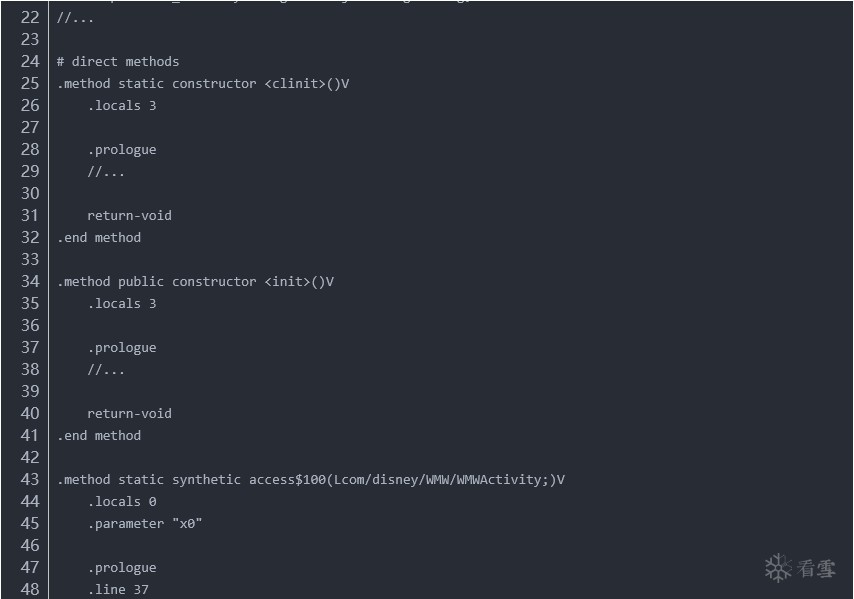Click ".end method" on line 32
The height and width of the screenshot is (599, 854).
[x=99, y=237]
